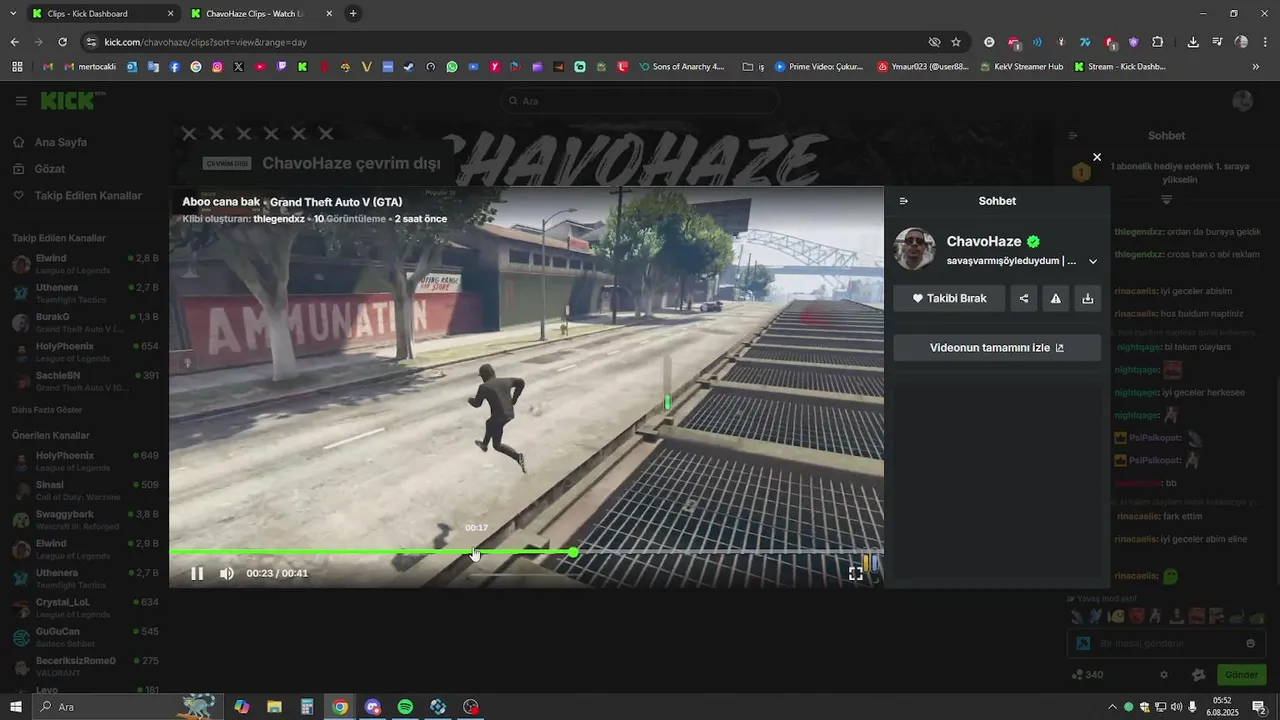
Task: Seek using the green clip progress bar handle
Action: (x=573, y=552)
